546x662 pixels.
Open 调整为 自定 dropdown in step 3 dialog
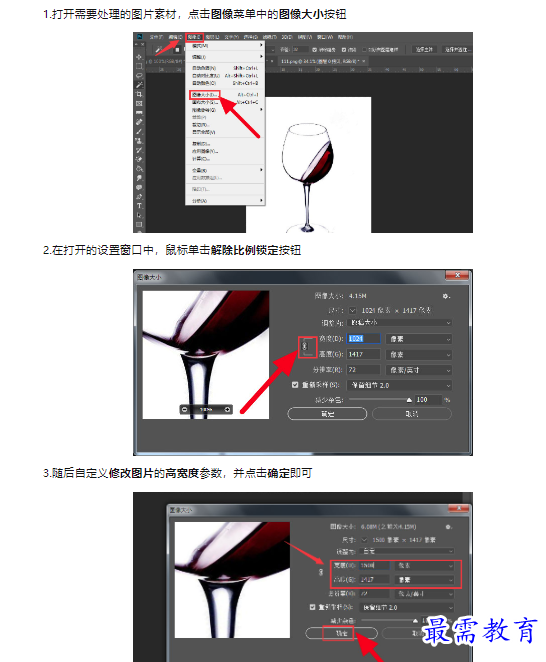[x=407, y=551]
